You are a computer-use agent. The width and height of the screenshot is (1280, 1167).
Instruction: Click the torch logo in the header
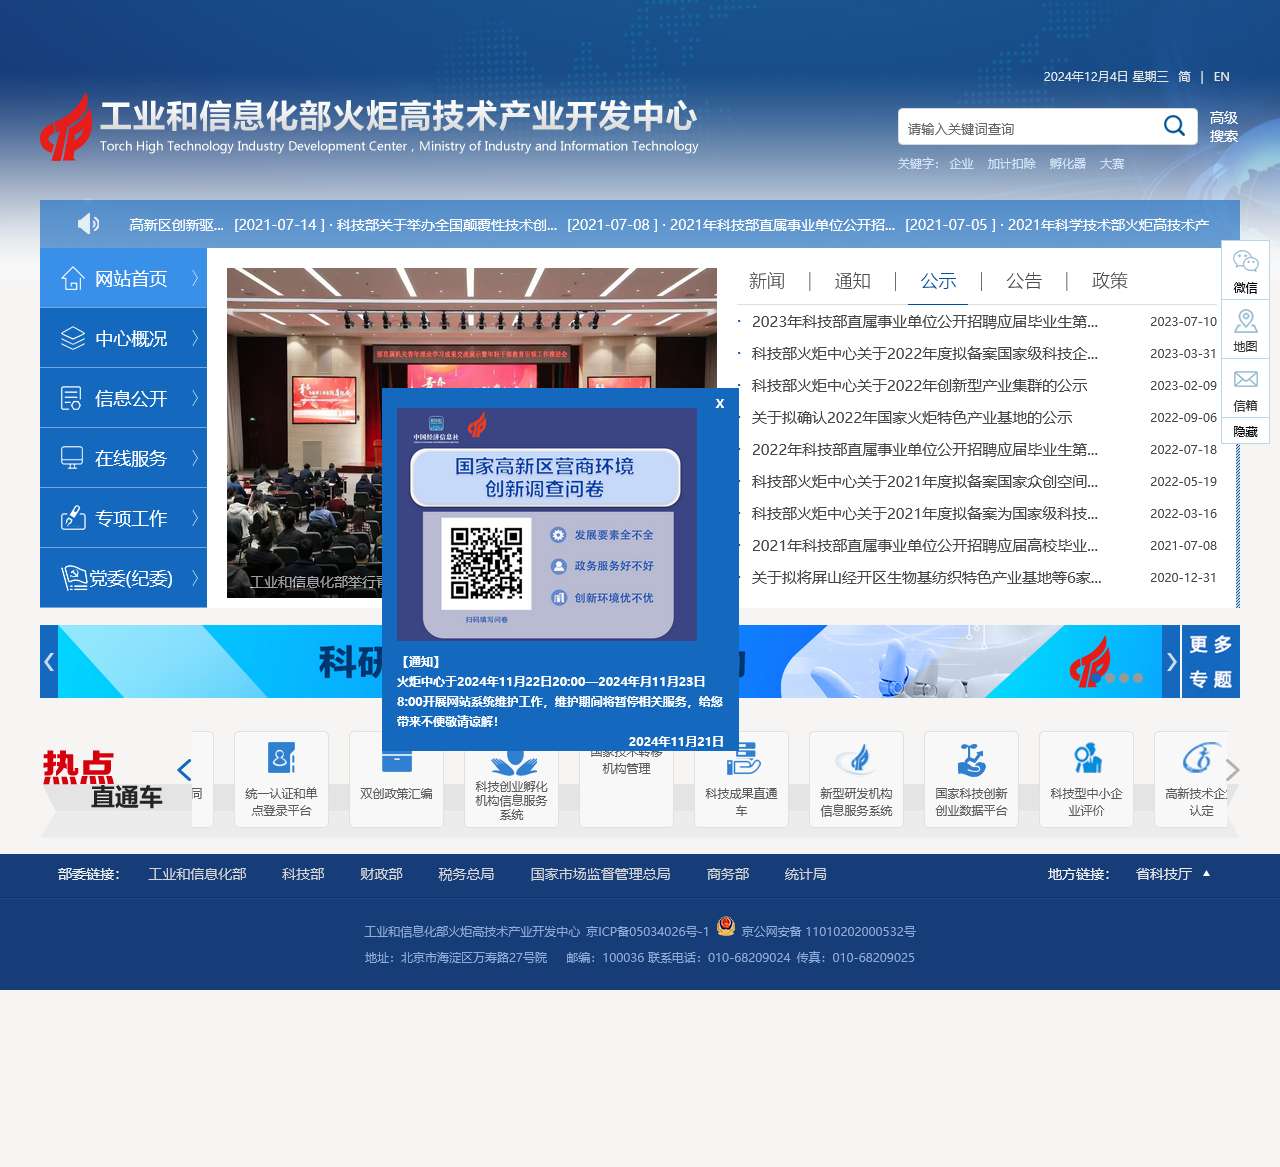click(66, 127)
